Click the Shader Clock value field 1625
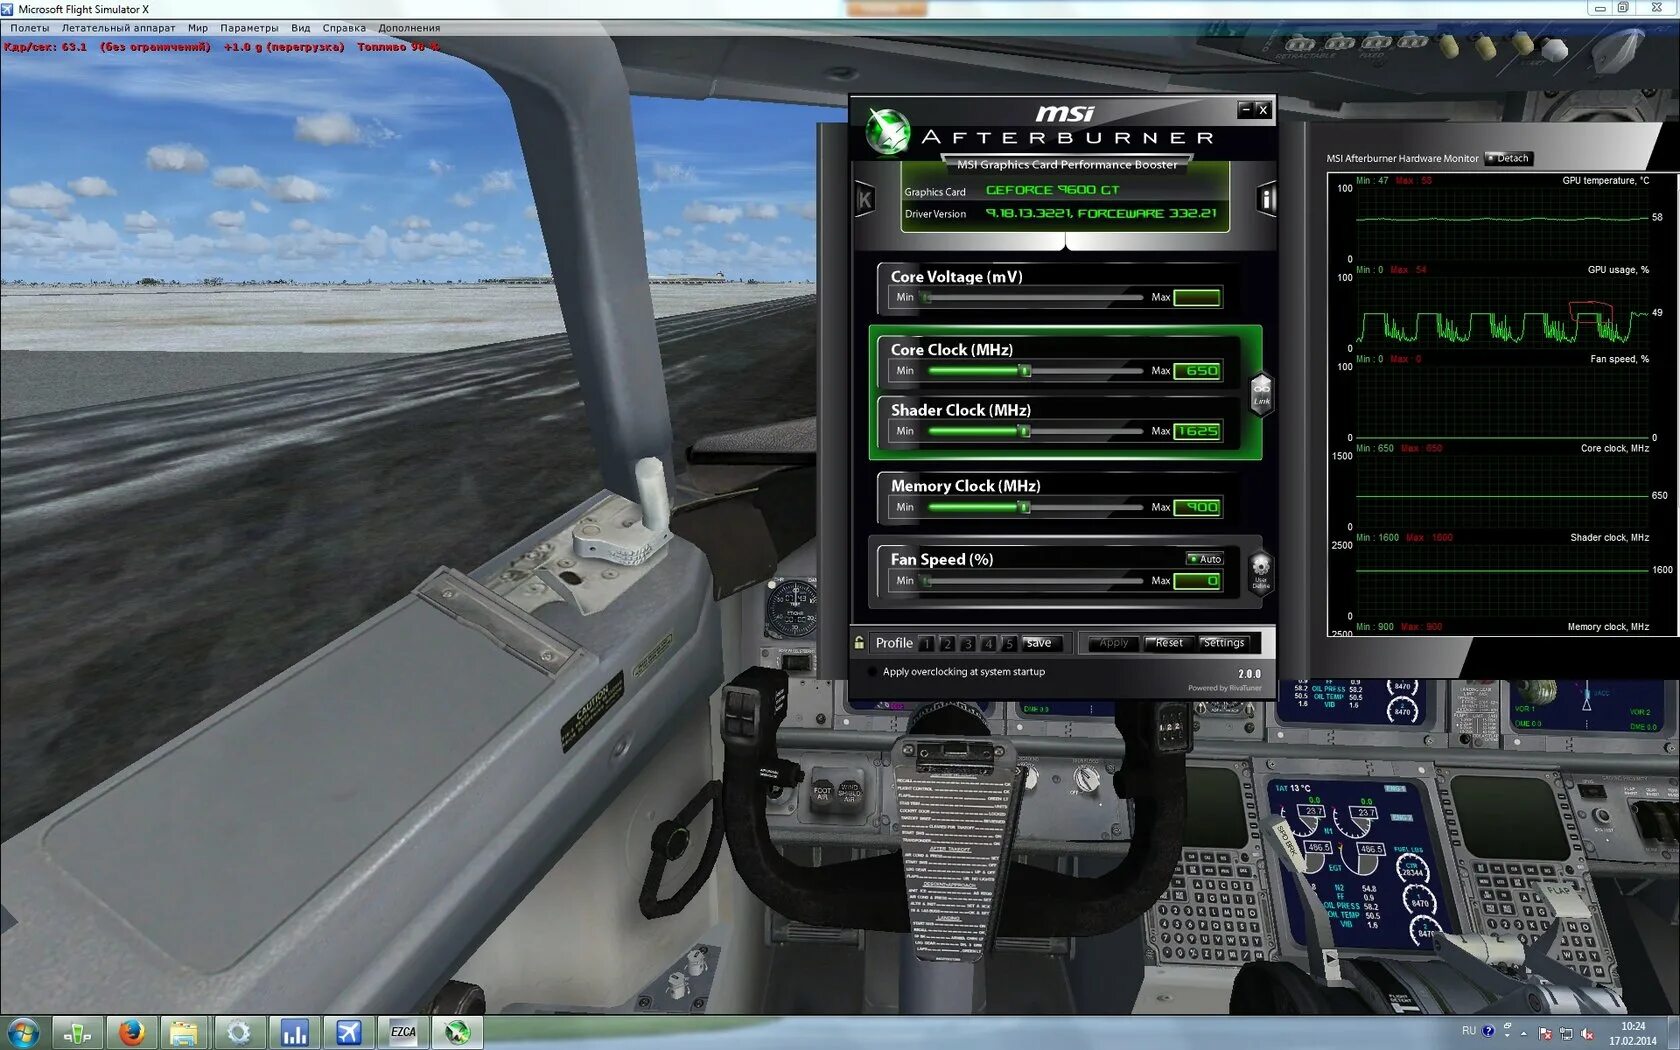This screenshot has height=1050, width=1680. [x=1197, y=432]
